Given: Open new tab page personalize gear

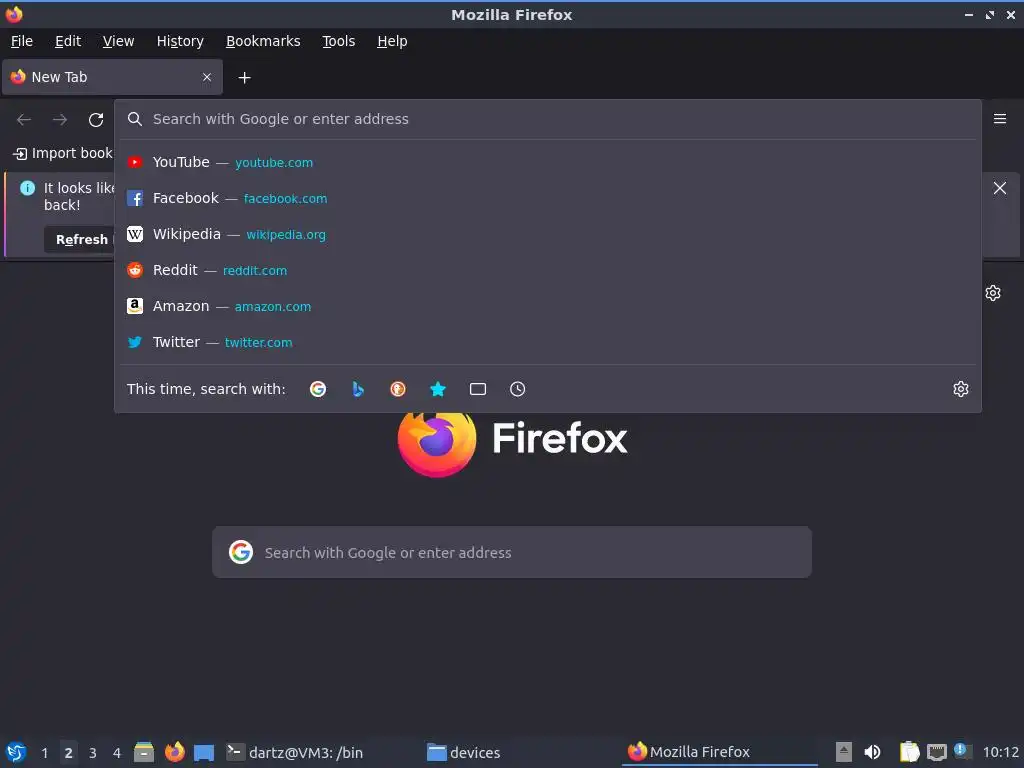Looking at the screenshot, I should [x=993, y=293].
